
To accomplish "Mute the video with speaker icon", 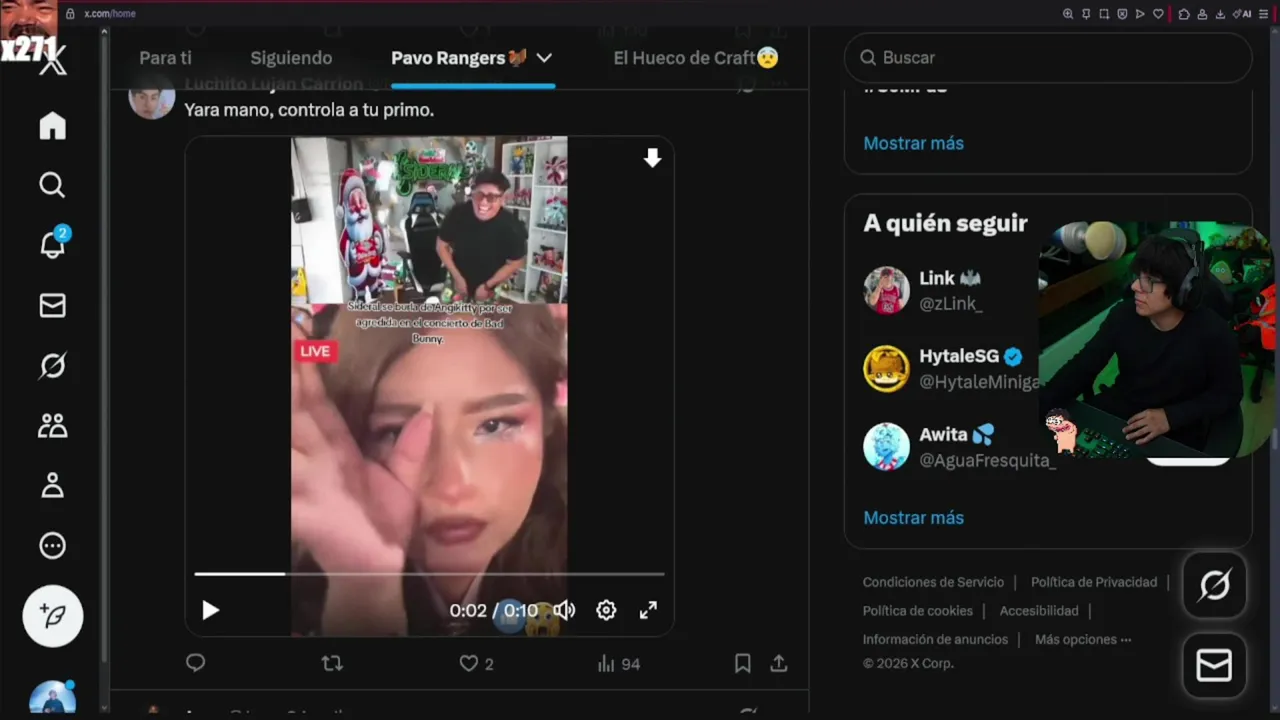I will point(565,610).
